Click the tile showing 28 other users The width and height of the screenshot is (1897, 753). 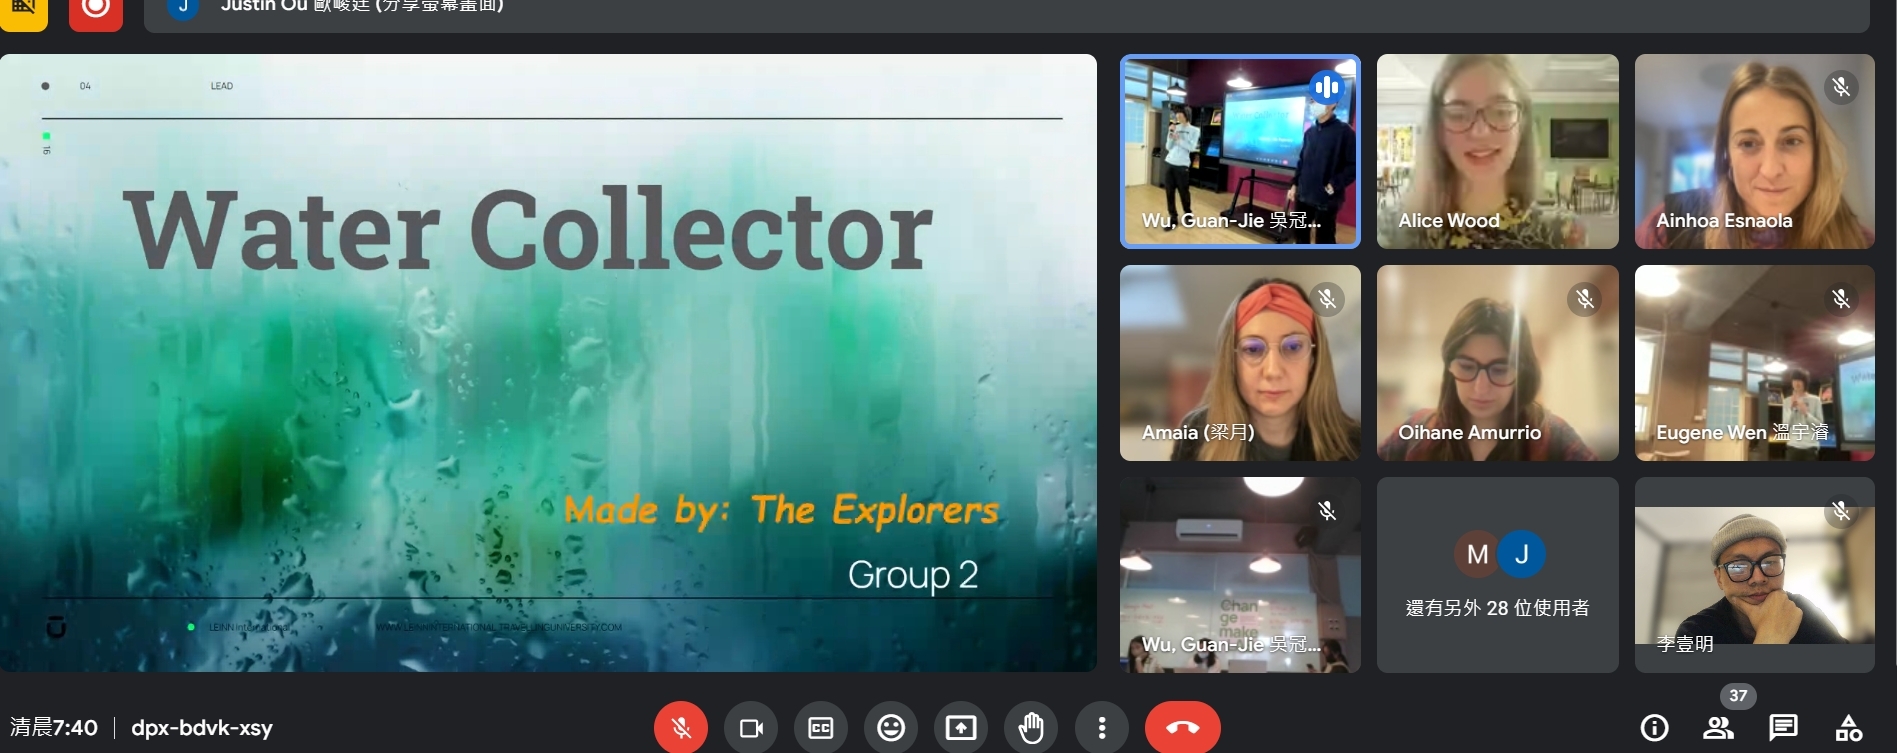(1497, 575)
